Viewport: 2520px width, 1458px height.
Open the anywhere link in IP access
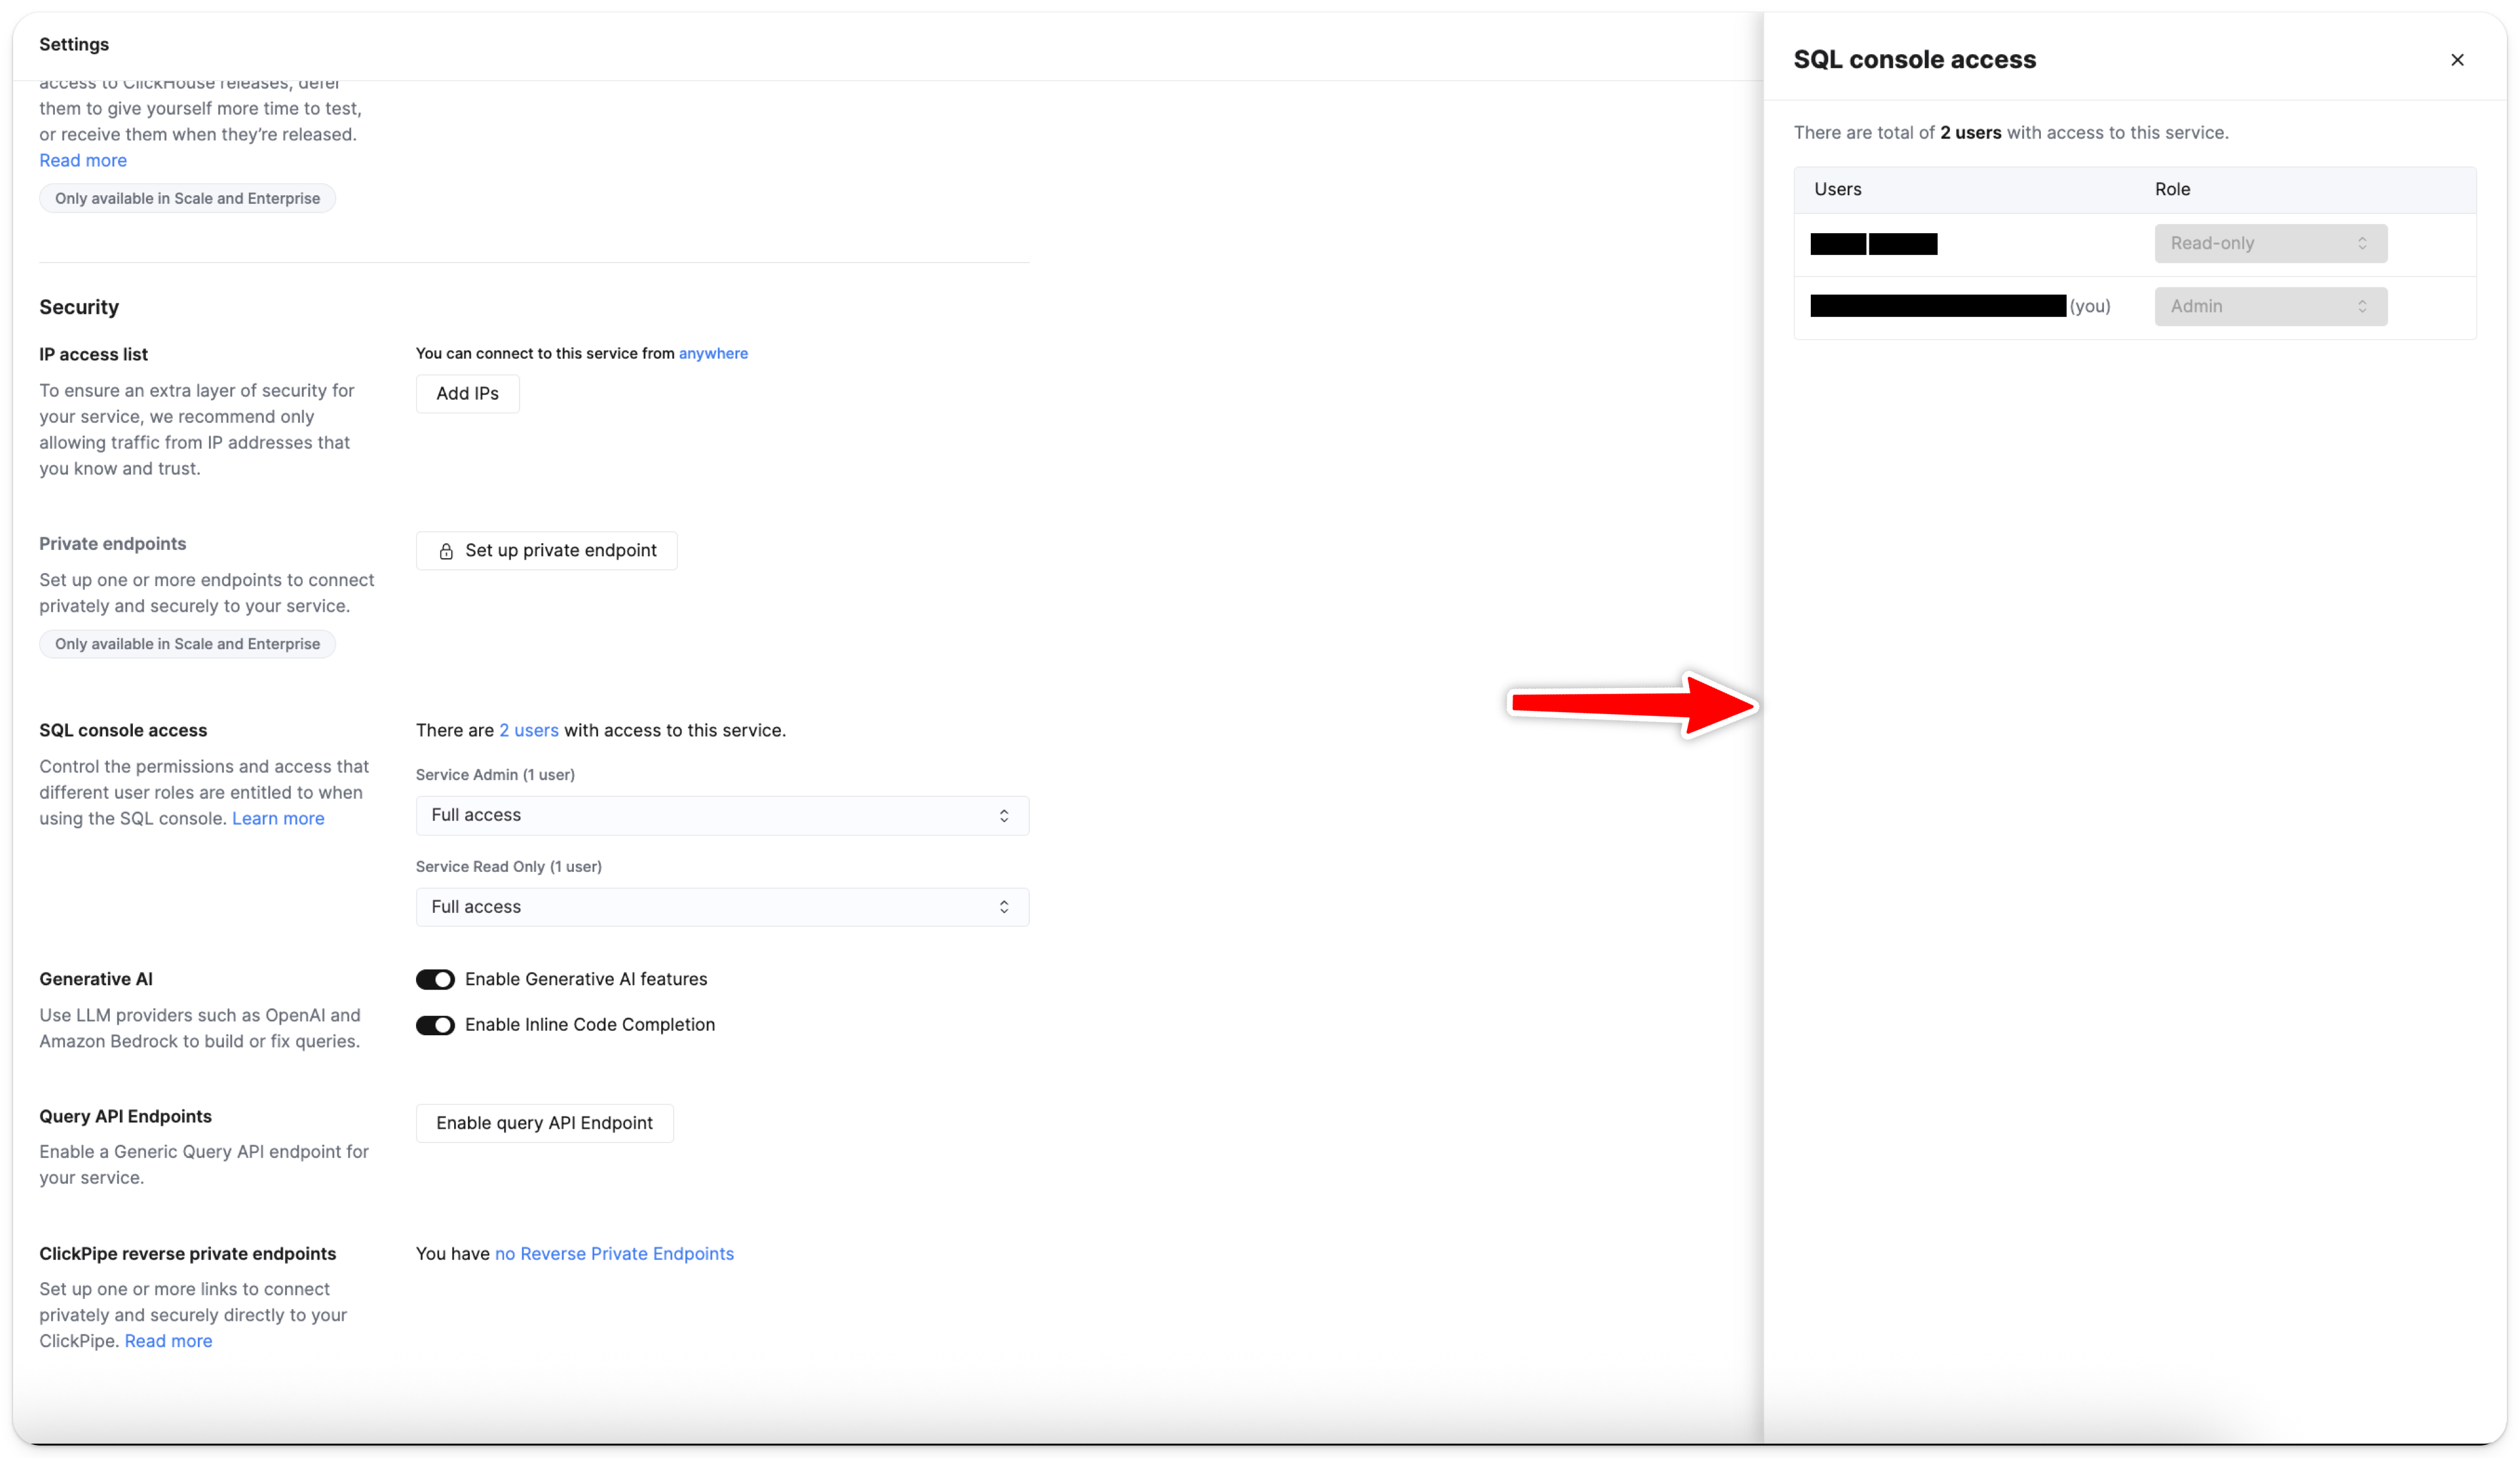coord(713,353)
